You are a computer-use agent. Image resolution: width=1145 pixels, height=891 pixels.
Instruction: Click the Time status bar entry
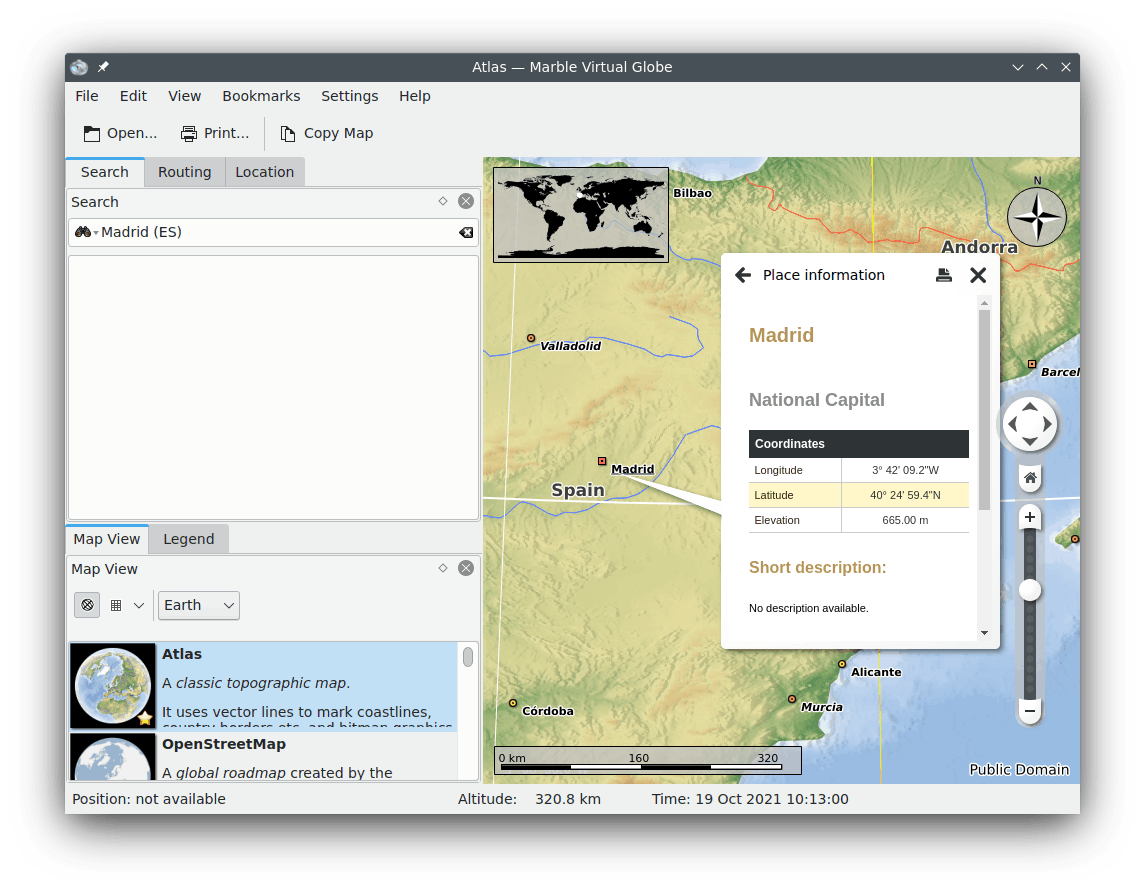(750, 799)
